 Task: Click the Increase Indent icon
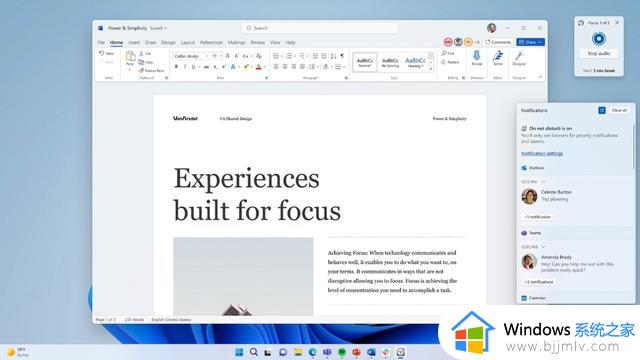point(324,56)
